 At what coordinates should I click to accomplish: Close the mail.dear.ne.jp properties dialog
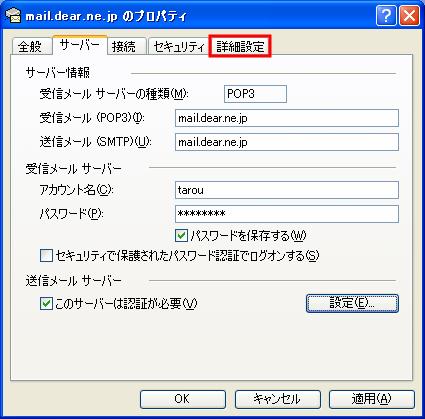coord(409,16)
